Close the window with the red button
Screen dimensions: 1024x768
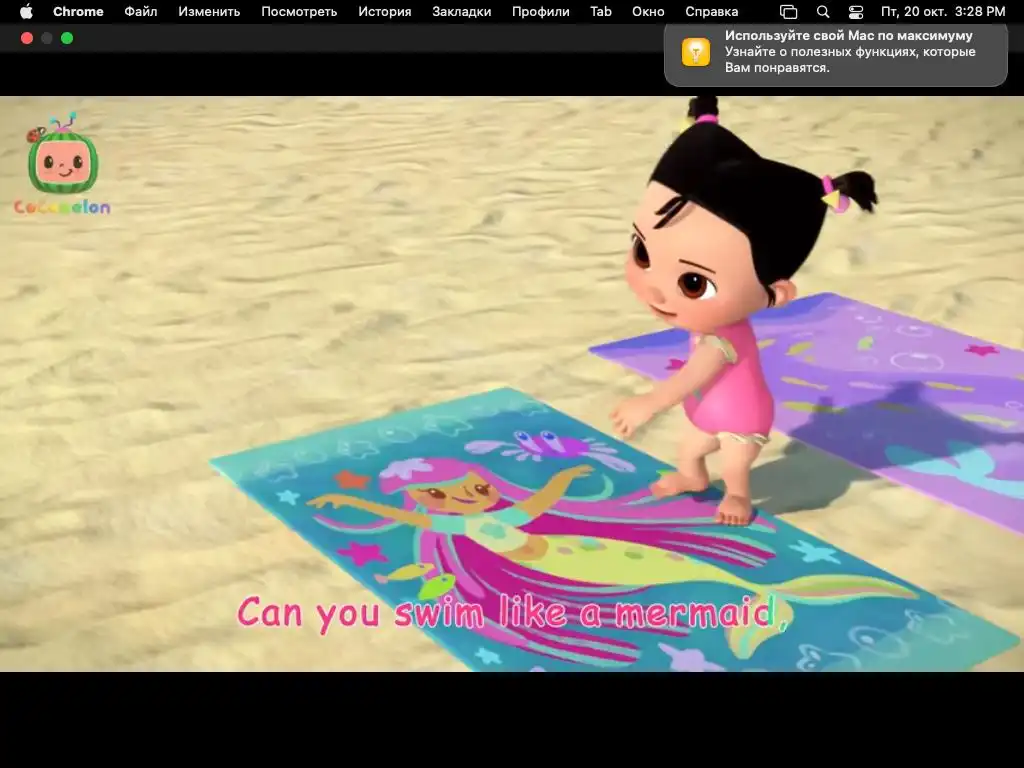click(x=27, y=38)
